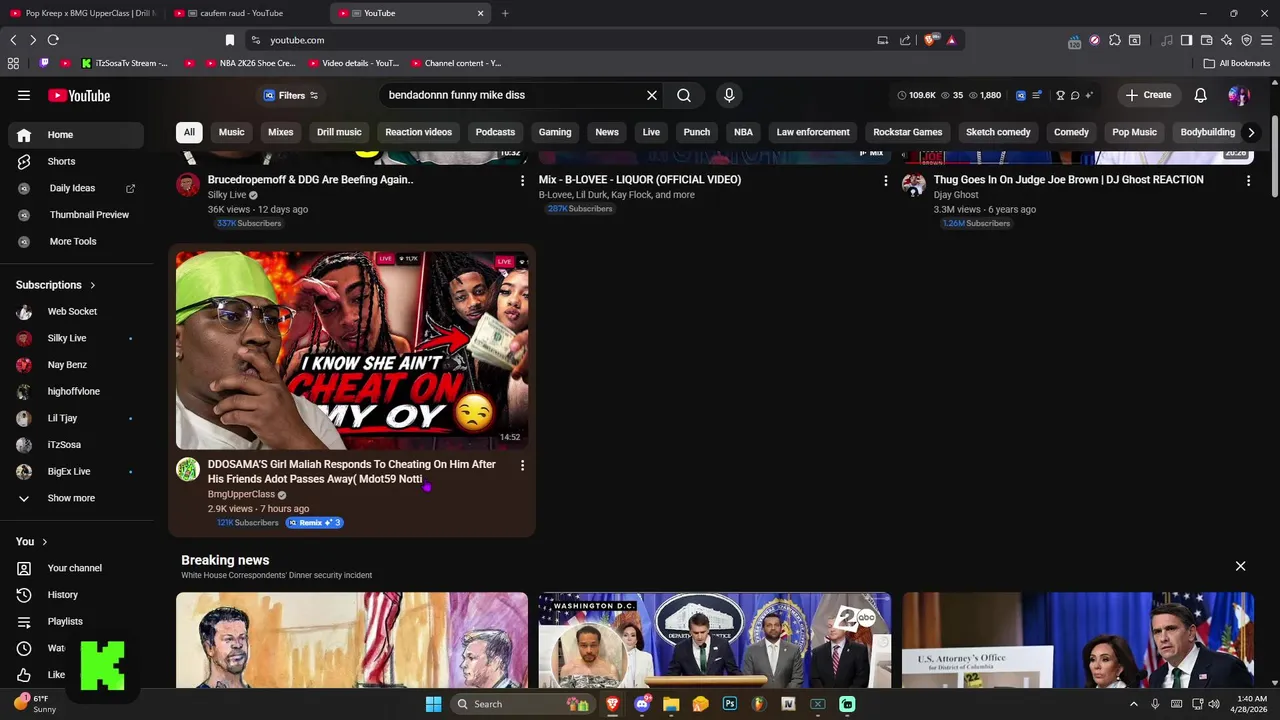The height and width of the screenshot is (720, 1280).
Task: Expand the You section chevron
Action: [44, 542]
